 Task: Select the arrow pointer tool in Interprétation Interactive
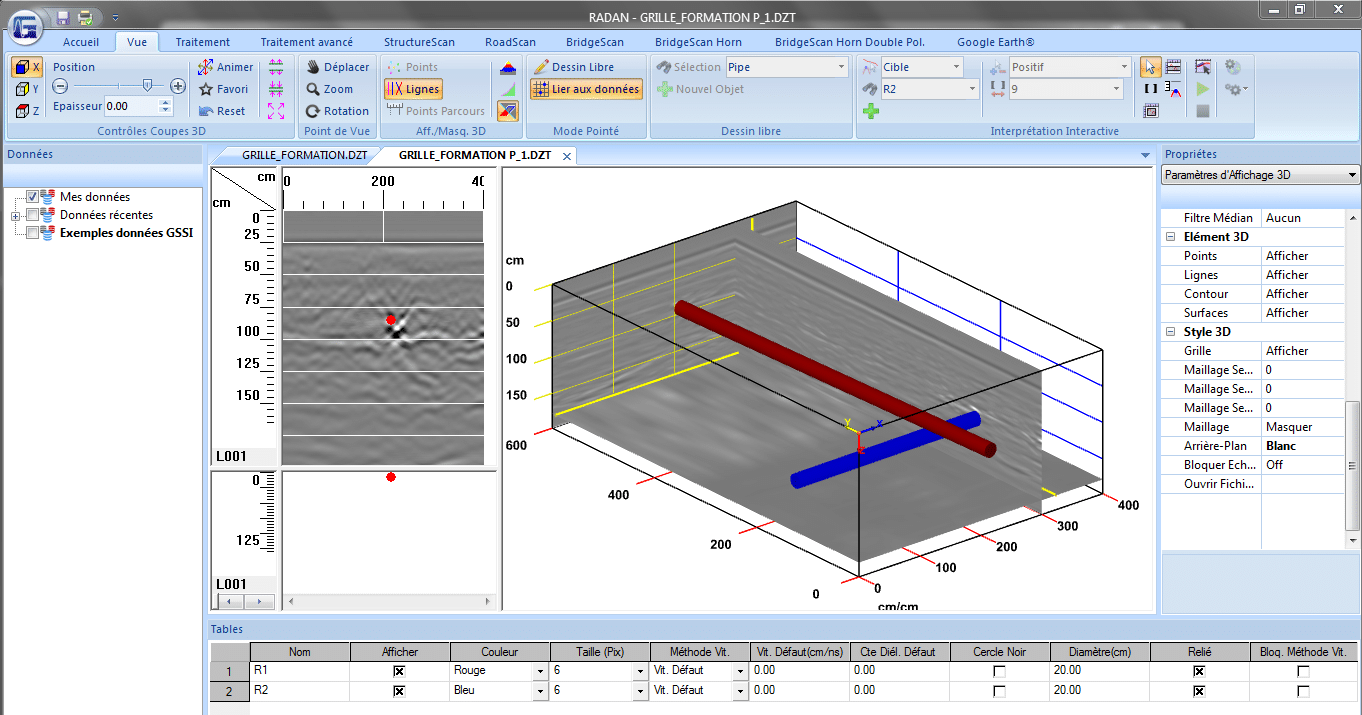[x=1151, y=67]
